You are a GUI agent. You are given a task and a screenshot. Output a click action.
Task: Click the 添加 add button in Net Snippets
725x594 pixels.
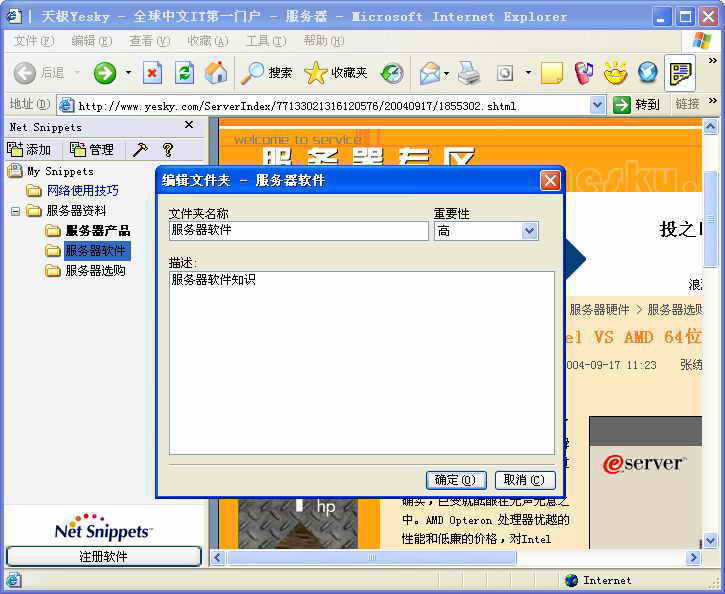(x=30, y=149)
